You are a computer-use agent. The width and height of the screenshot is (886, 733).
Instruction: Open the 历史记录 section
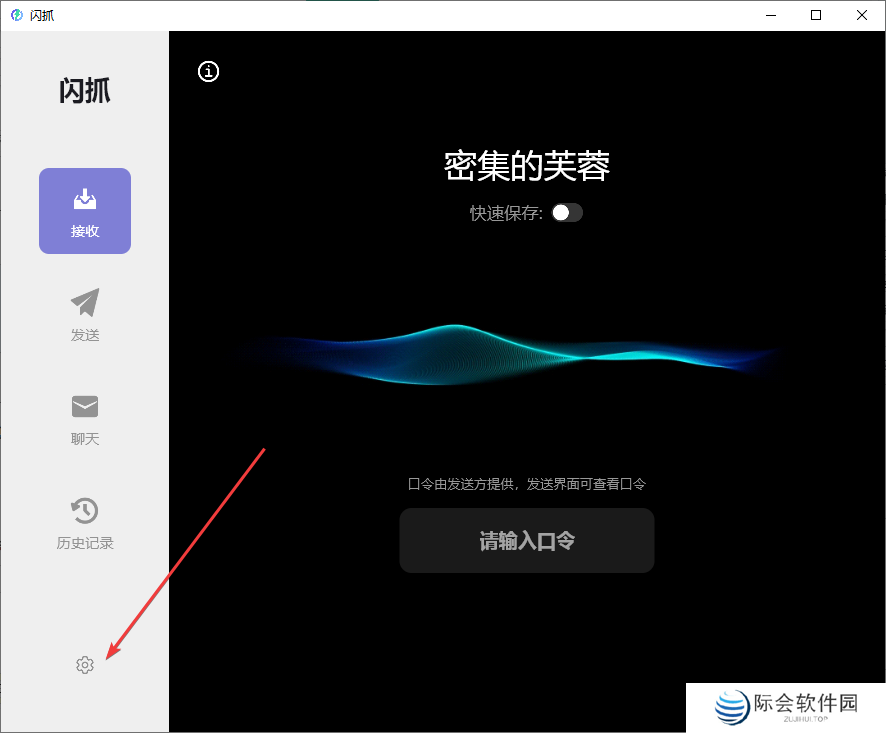pyautogui.click(x=85, y=520)
